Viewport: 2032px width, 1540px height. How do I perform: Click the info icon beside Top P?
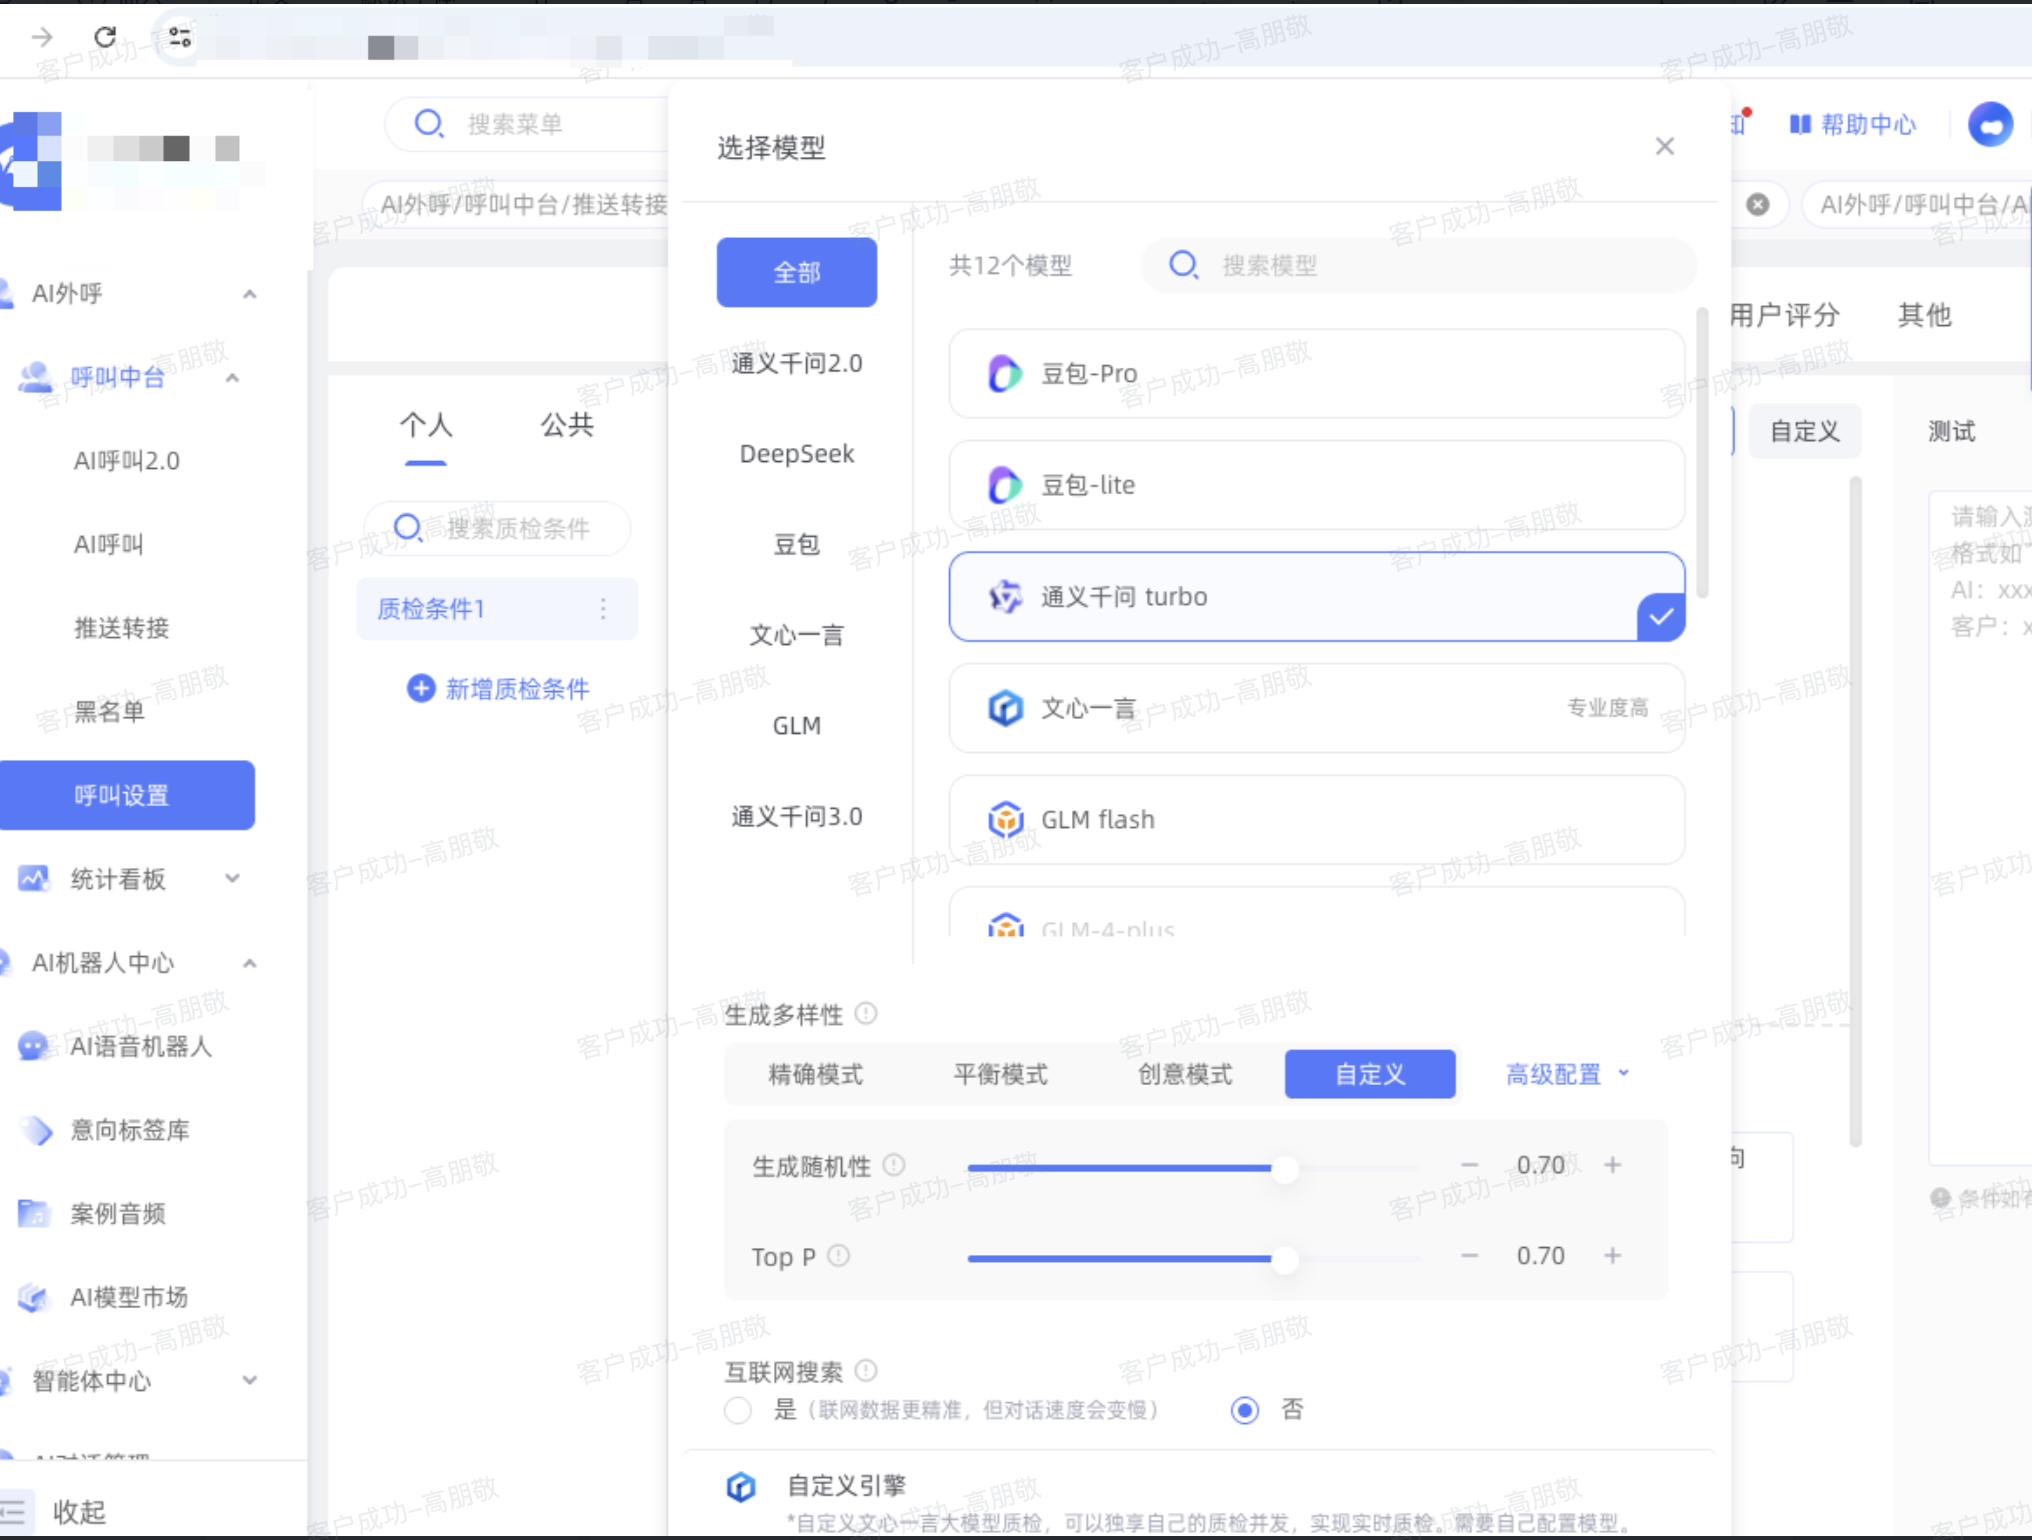839,1255
